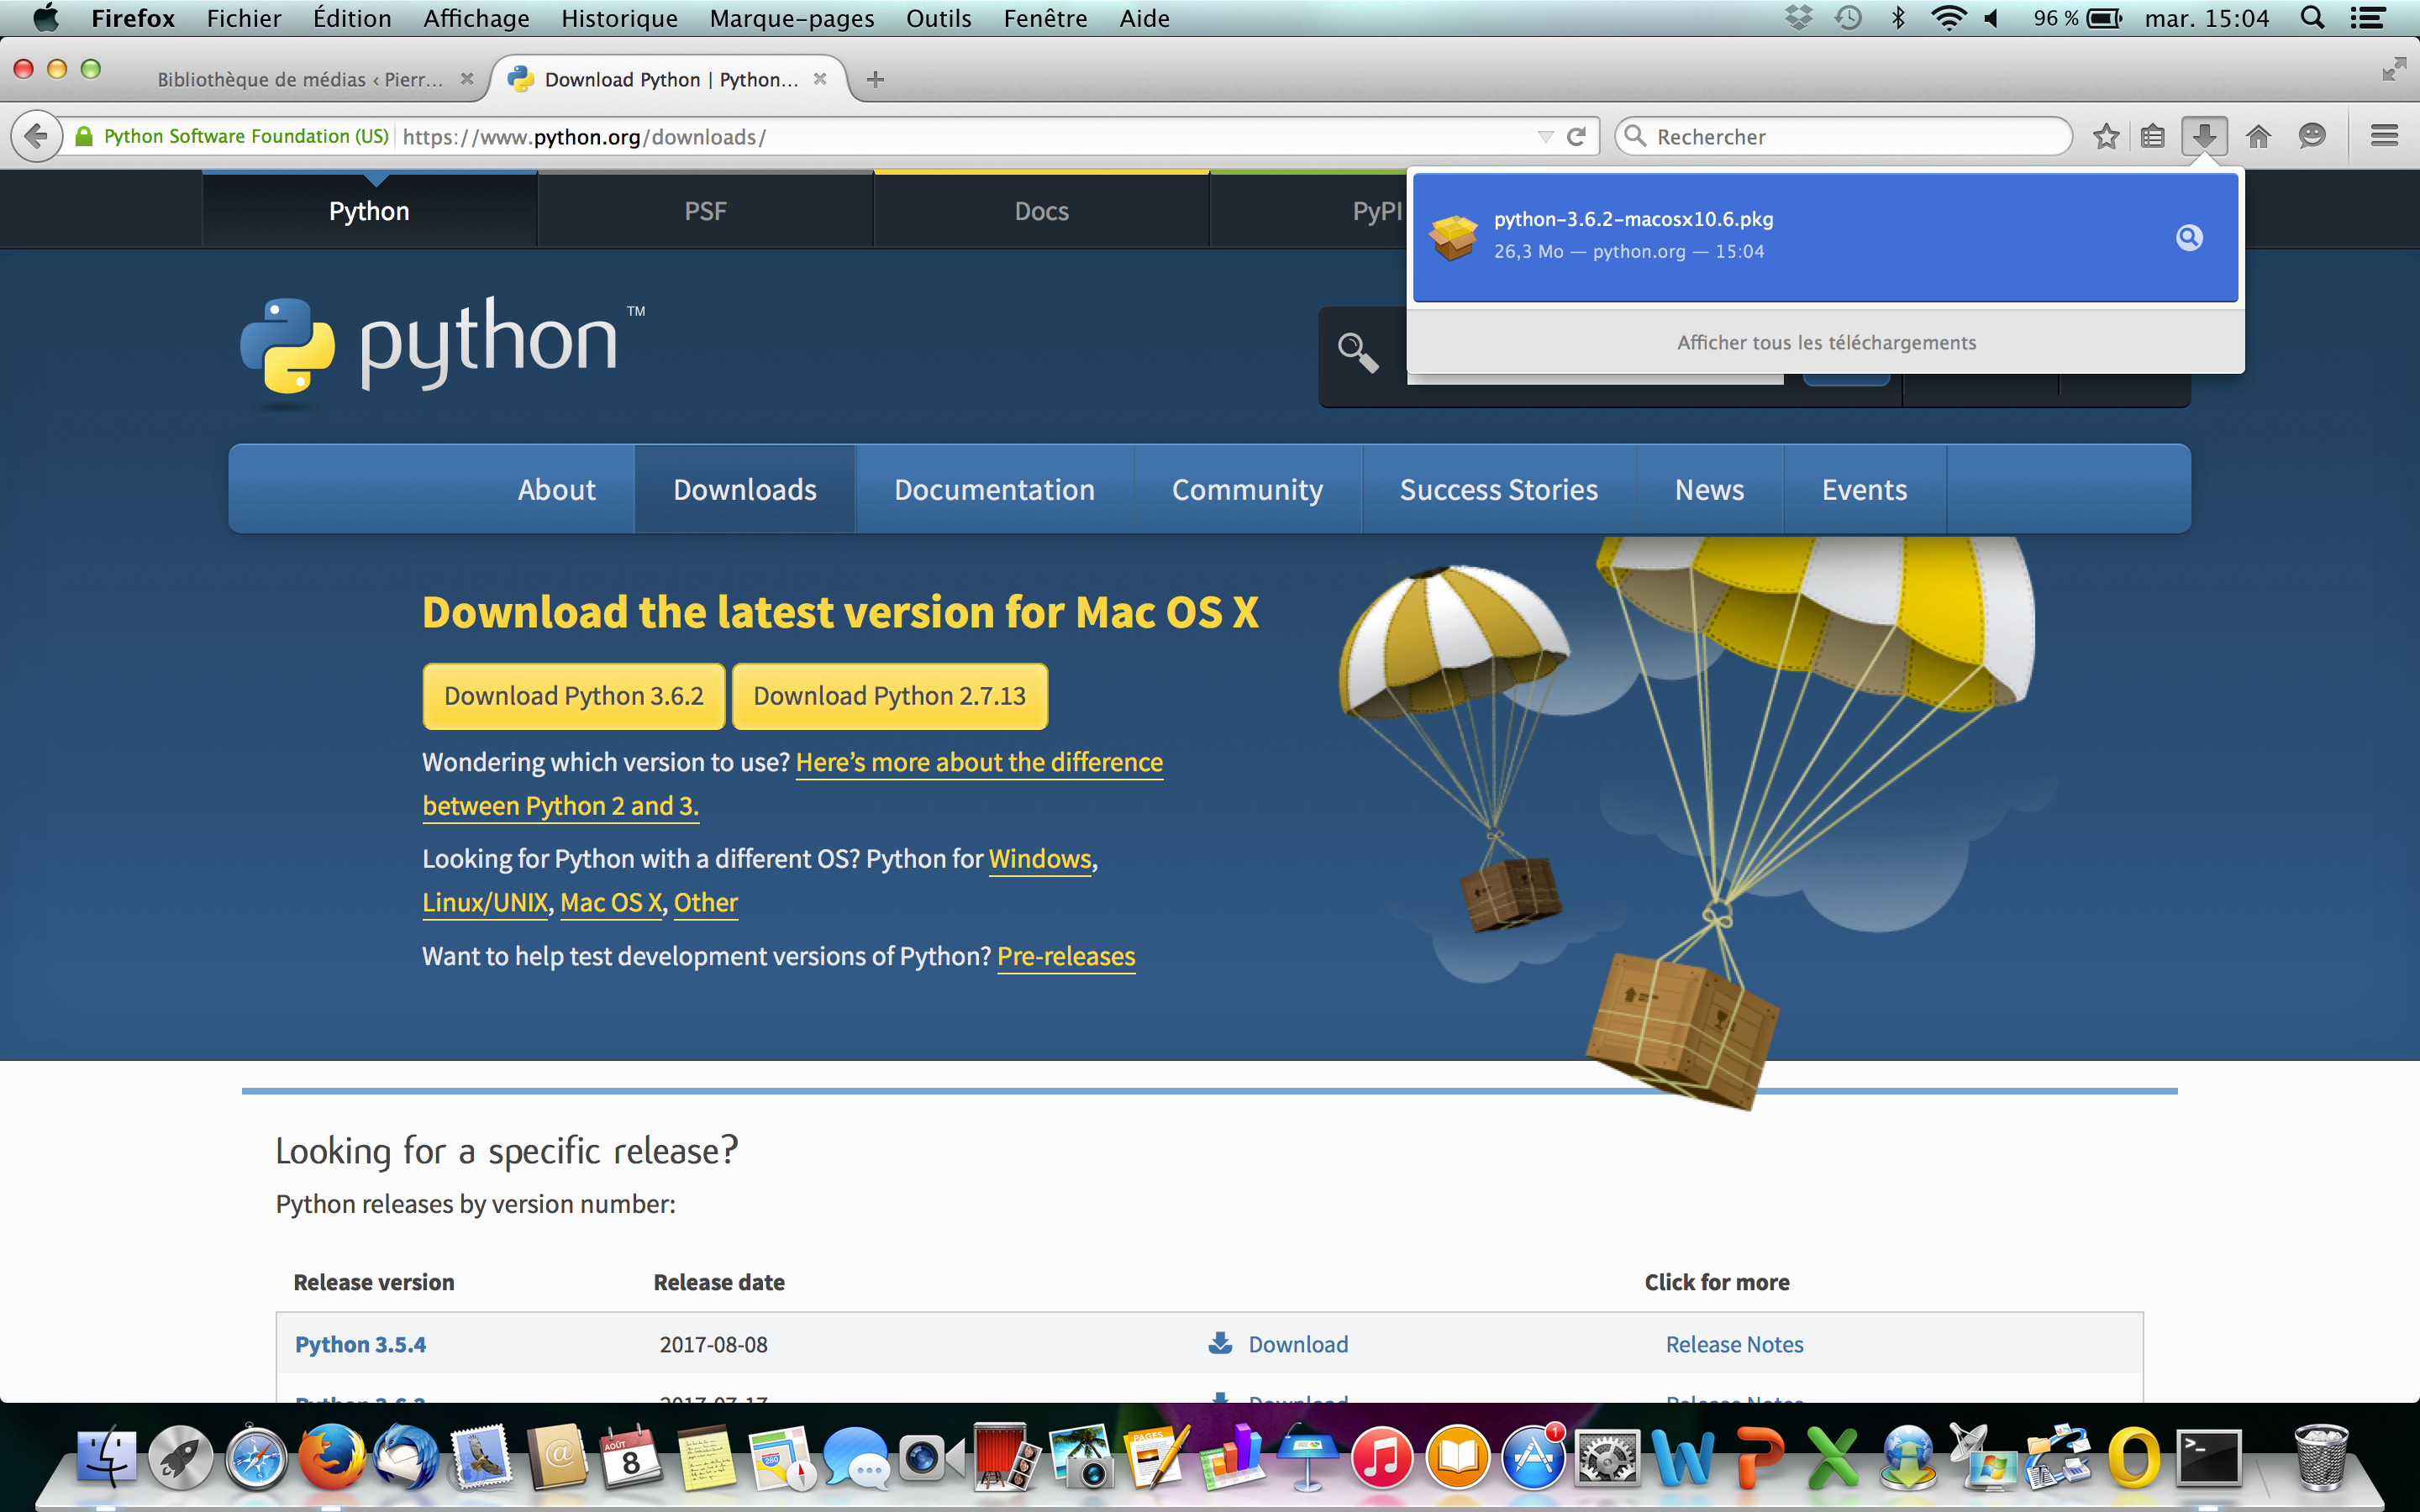Open the Marque-pages menu
This screenshot has width=2420, height=1512.
pos(792,18)
